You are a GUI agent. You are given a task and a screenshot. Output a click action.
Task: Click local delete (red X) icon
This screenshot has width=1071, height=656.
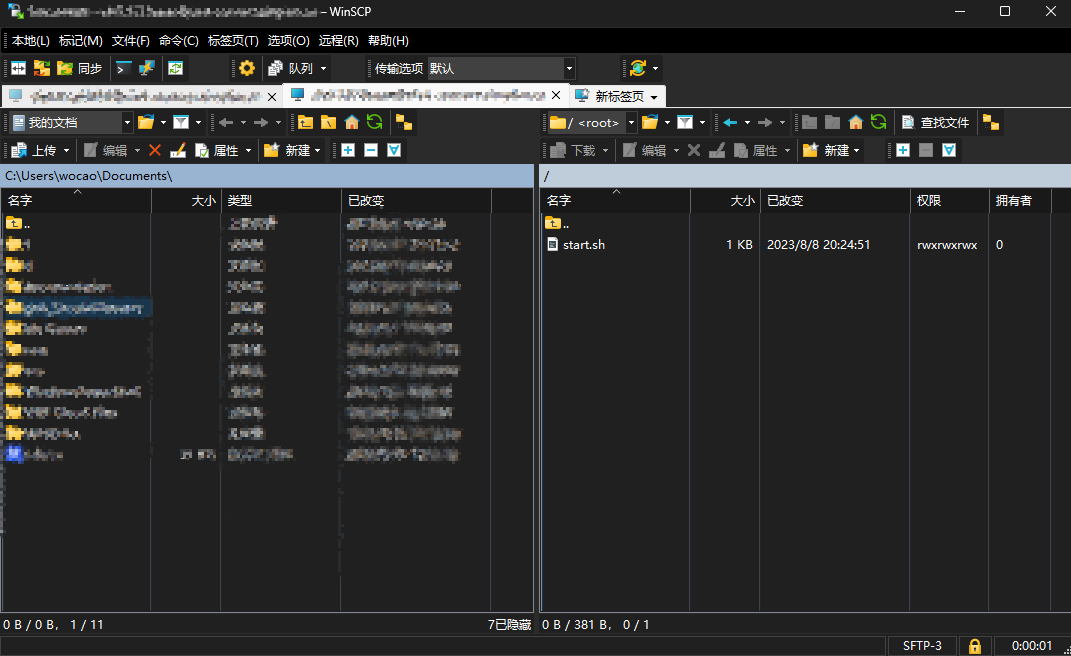[x=154, y=150]
